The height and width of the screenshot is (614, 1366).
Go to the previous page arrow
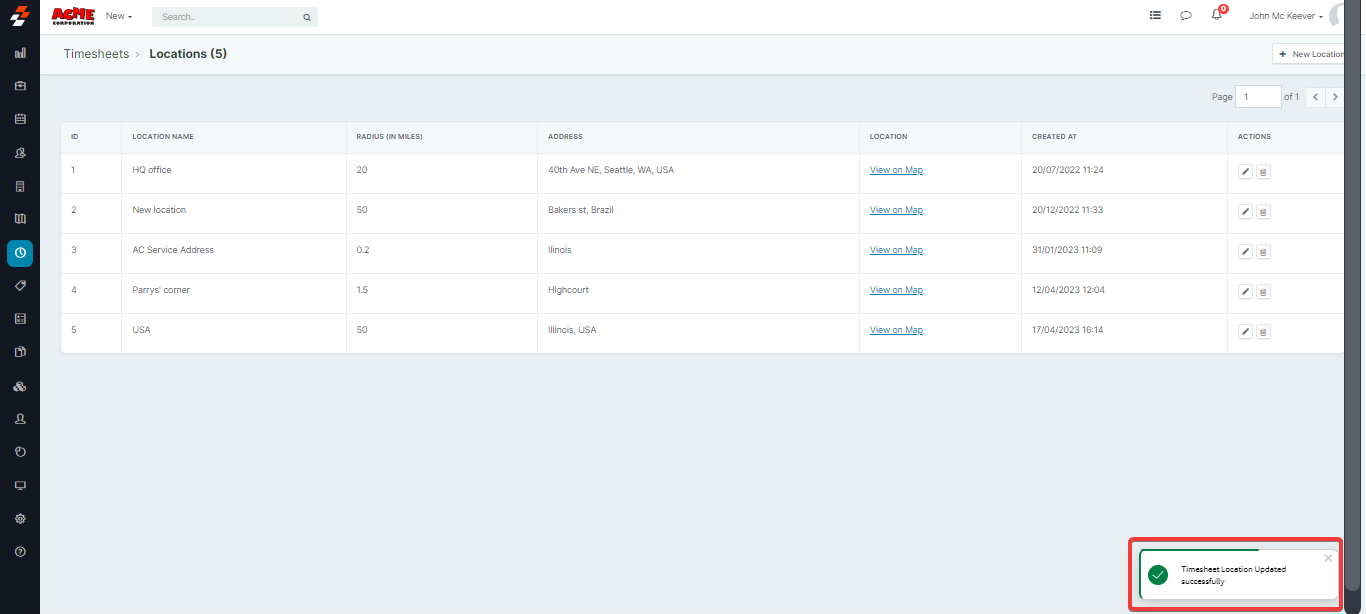pyautogui.click(x=1315, y=97)
